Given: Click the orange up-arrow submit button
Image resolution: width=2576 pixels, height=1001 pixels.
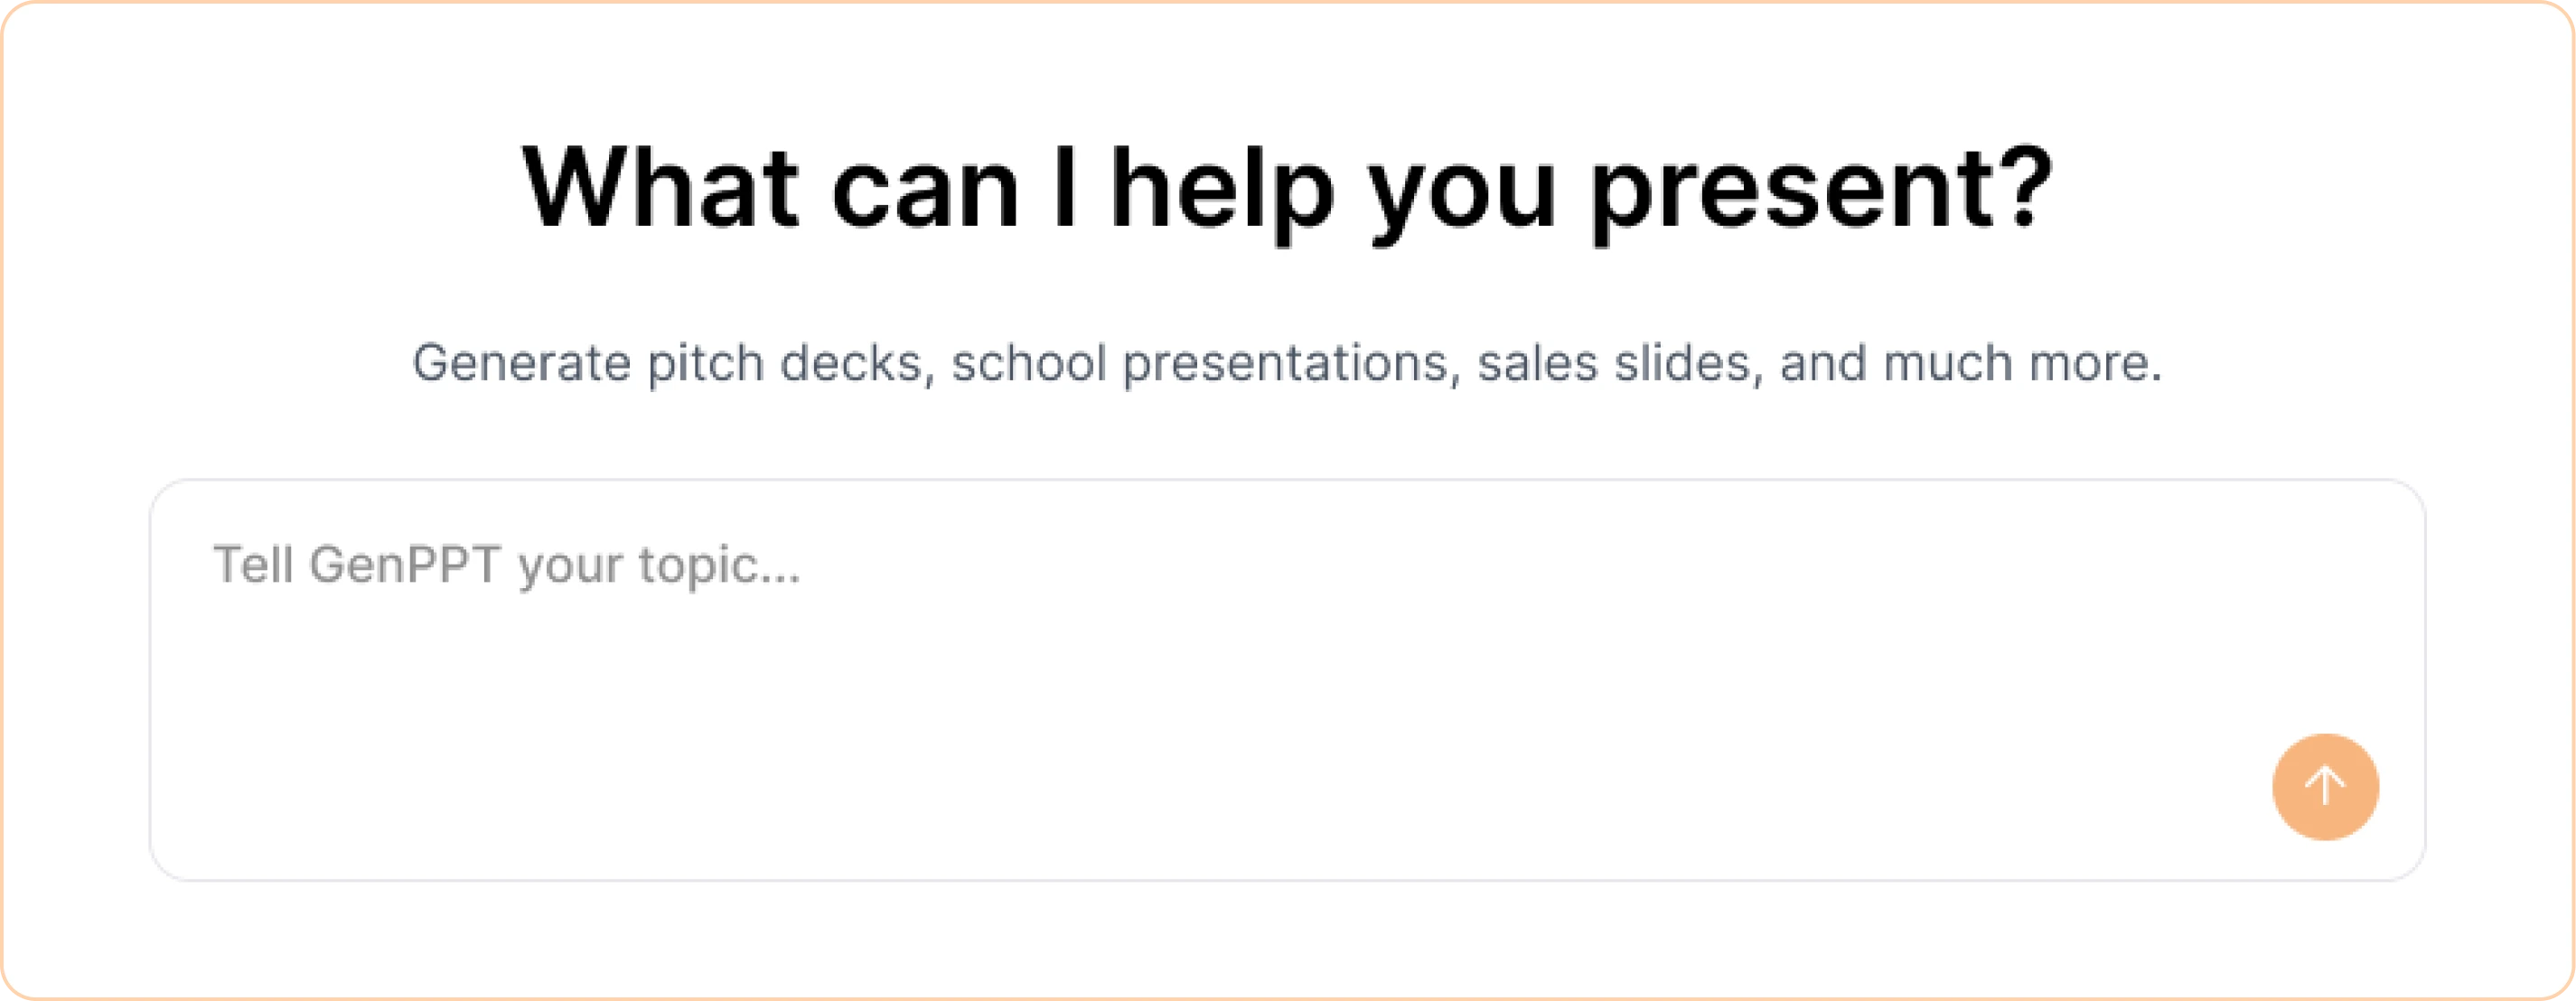Looking at the screenshot, I should (2325, 787).
